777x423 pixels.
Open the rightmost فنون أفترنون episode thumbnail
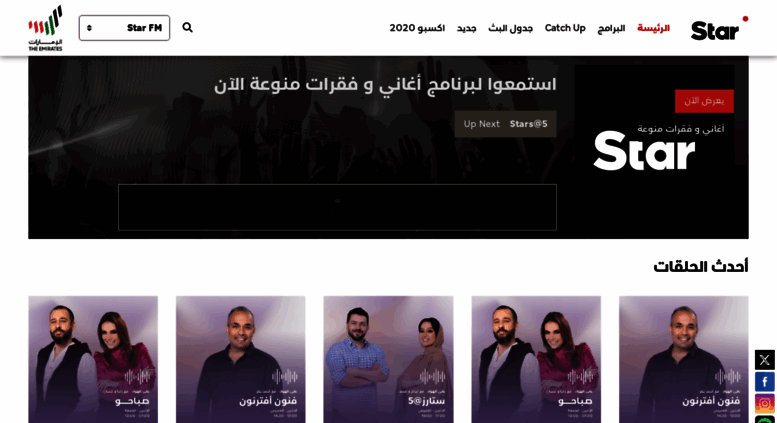684,360
